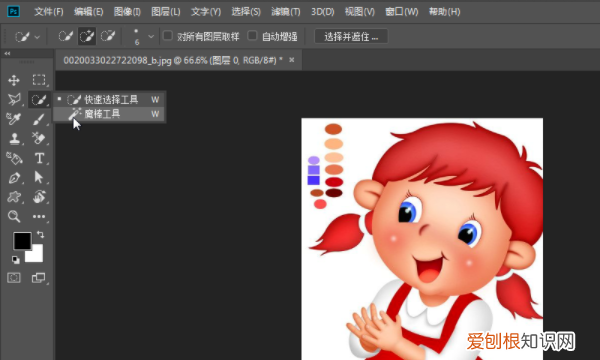The image size is (600, 360).
Task: Reset default foreground and background colors
Action: click(15, 260)
